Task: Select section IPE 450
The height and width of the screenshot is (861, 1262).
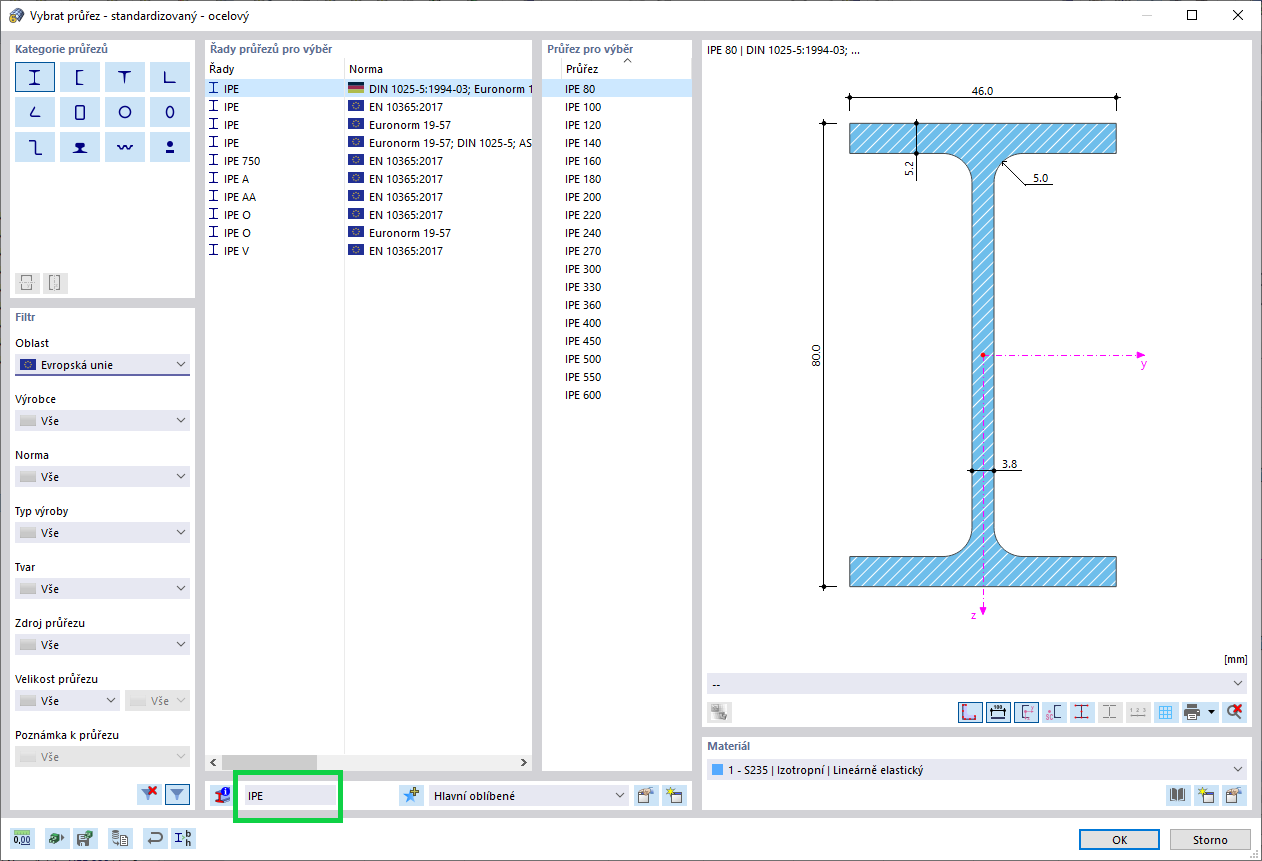Action: tap(616, 341)
